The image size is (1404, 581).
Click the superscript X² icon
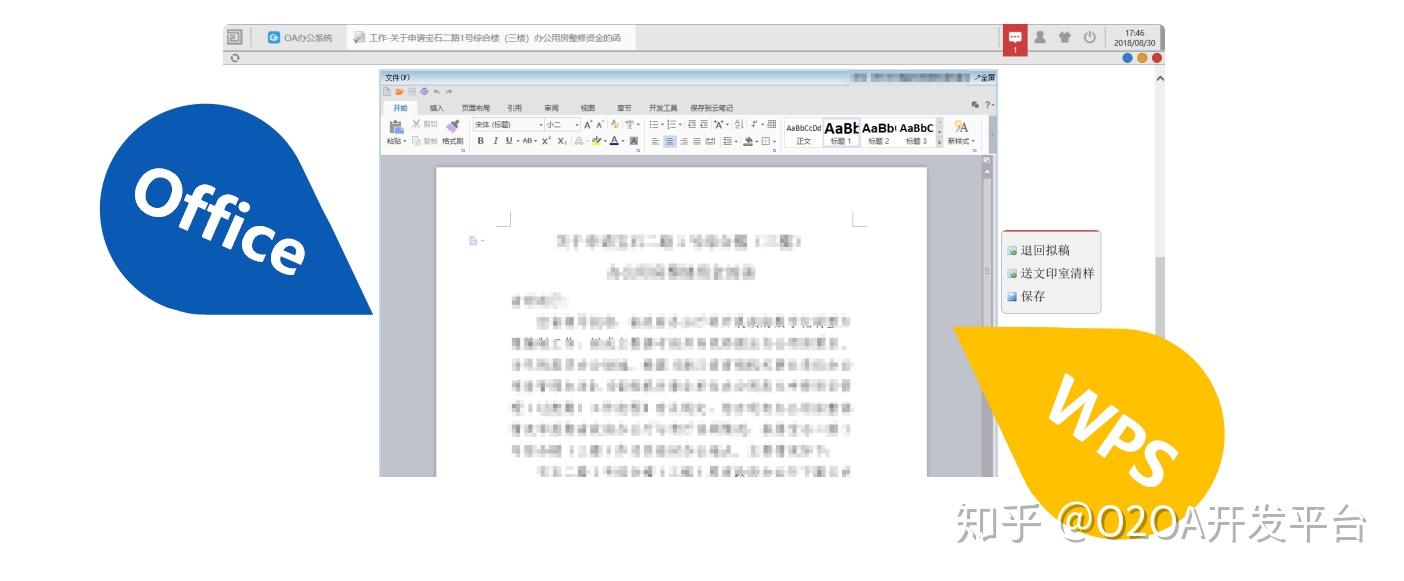tap(546, 141)
